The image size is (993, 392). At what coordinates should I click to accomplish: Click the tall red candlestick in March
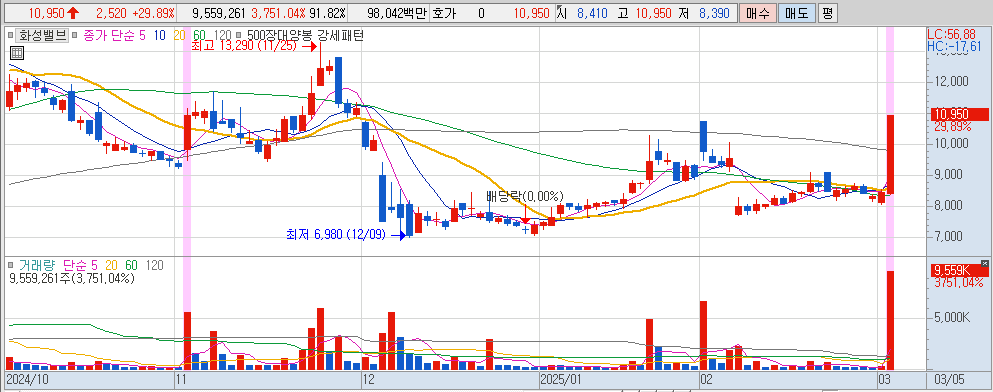coord(890,155)
